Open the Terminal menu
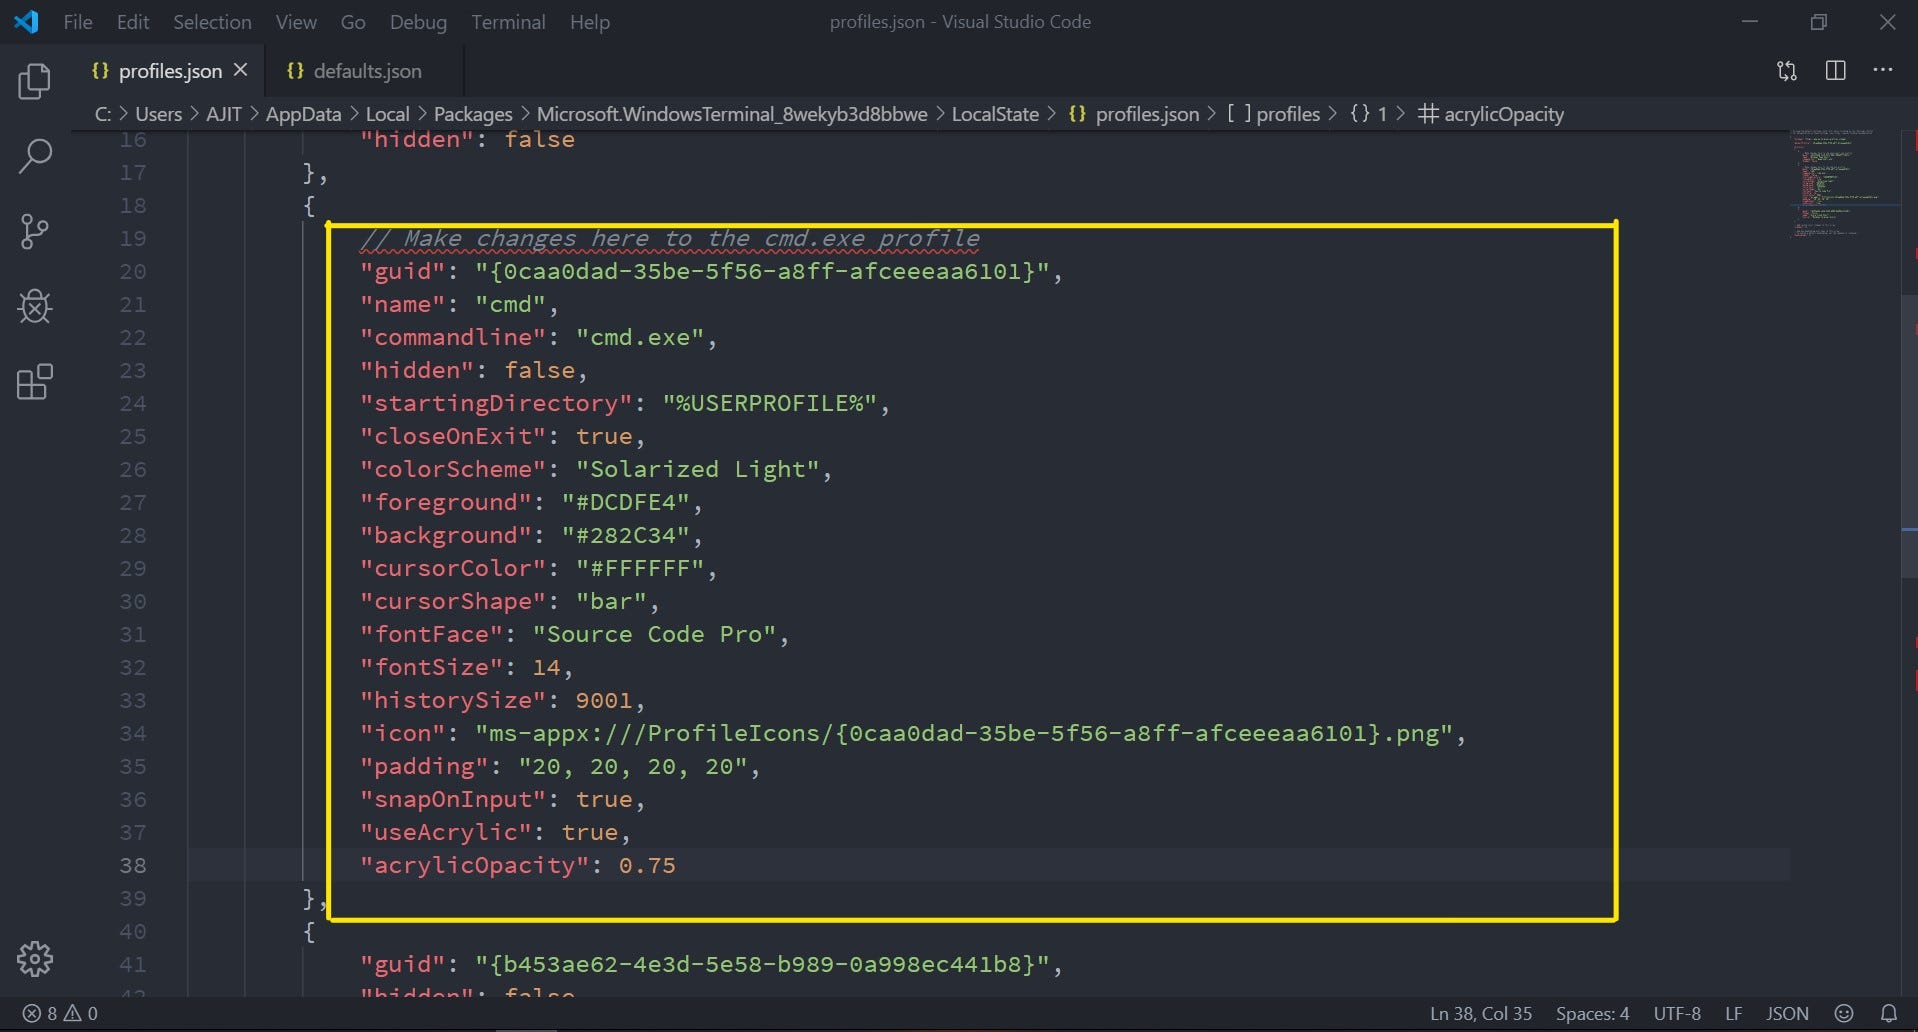 pyautogui.click(x=508, y=21)
